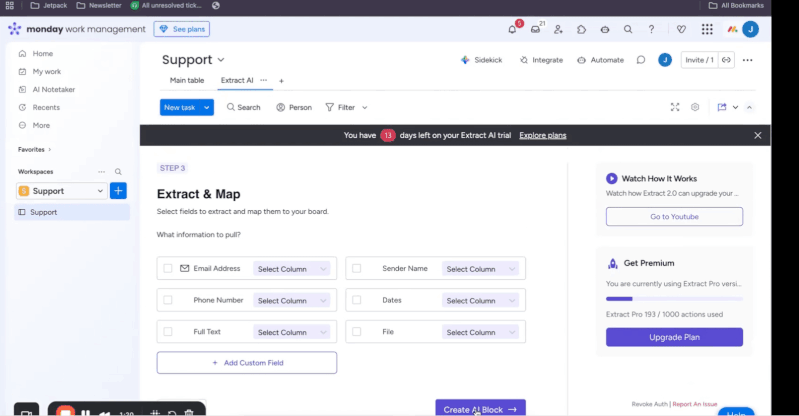The width and height of the screenshot is (799, 416).
Task: Open the view settings gear icon
Action: click(x=695, y=107)
